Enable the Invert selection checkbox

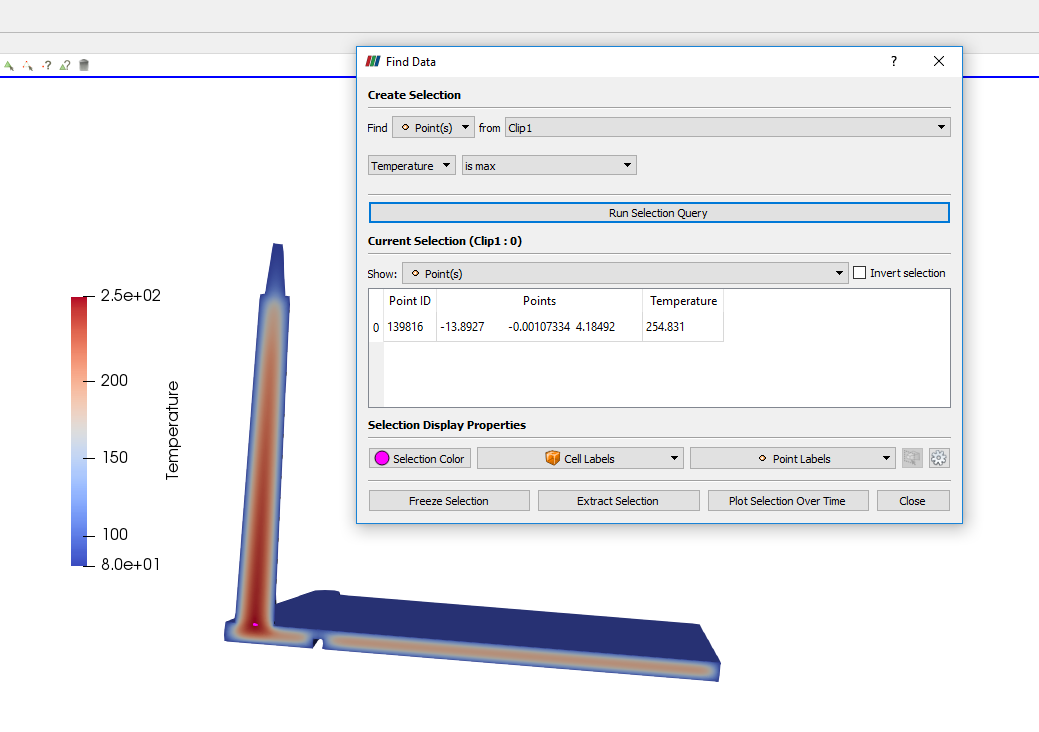tap(860, 272)
